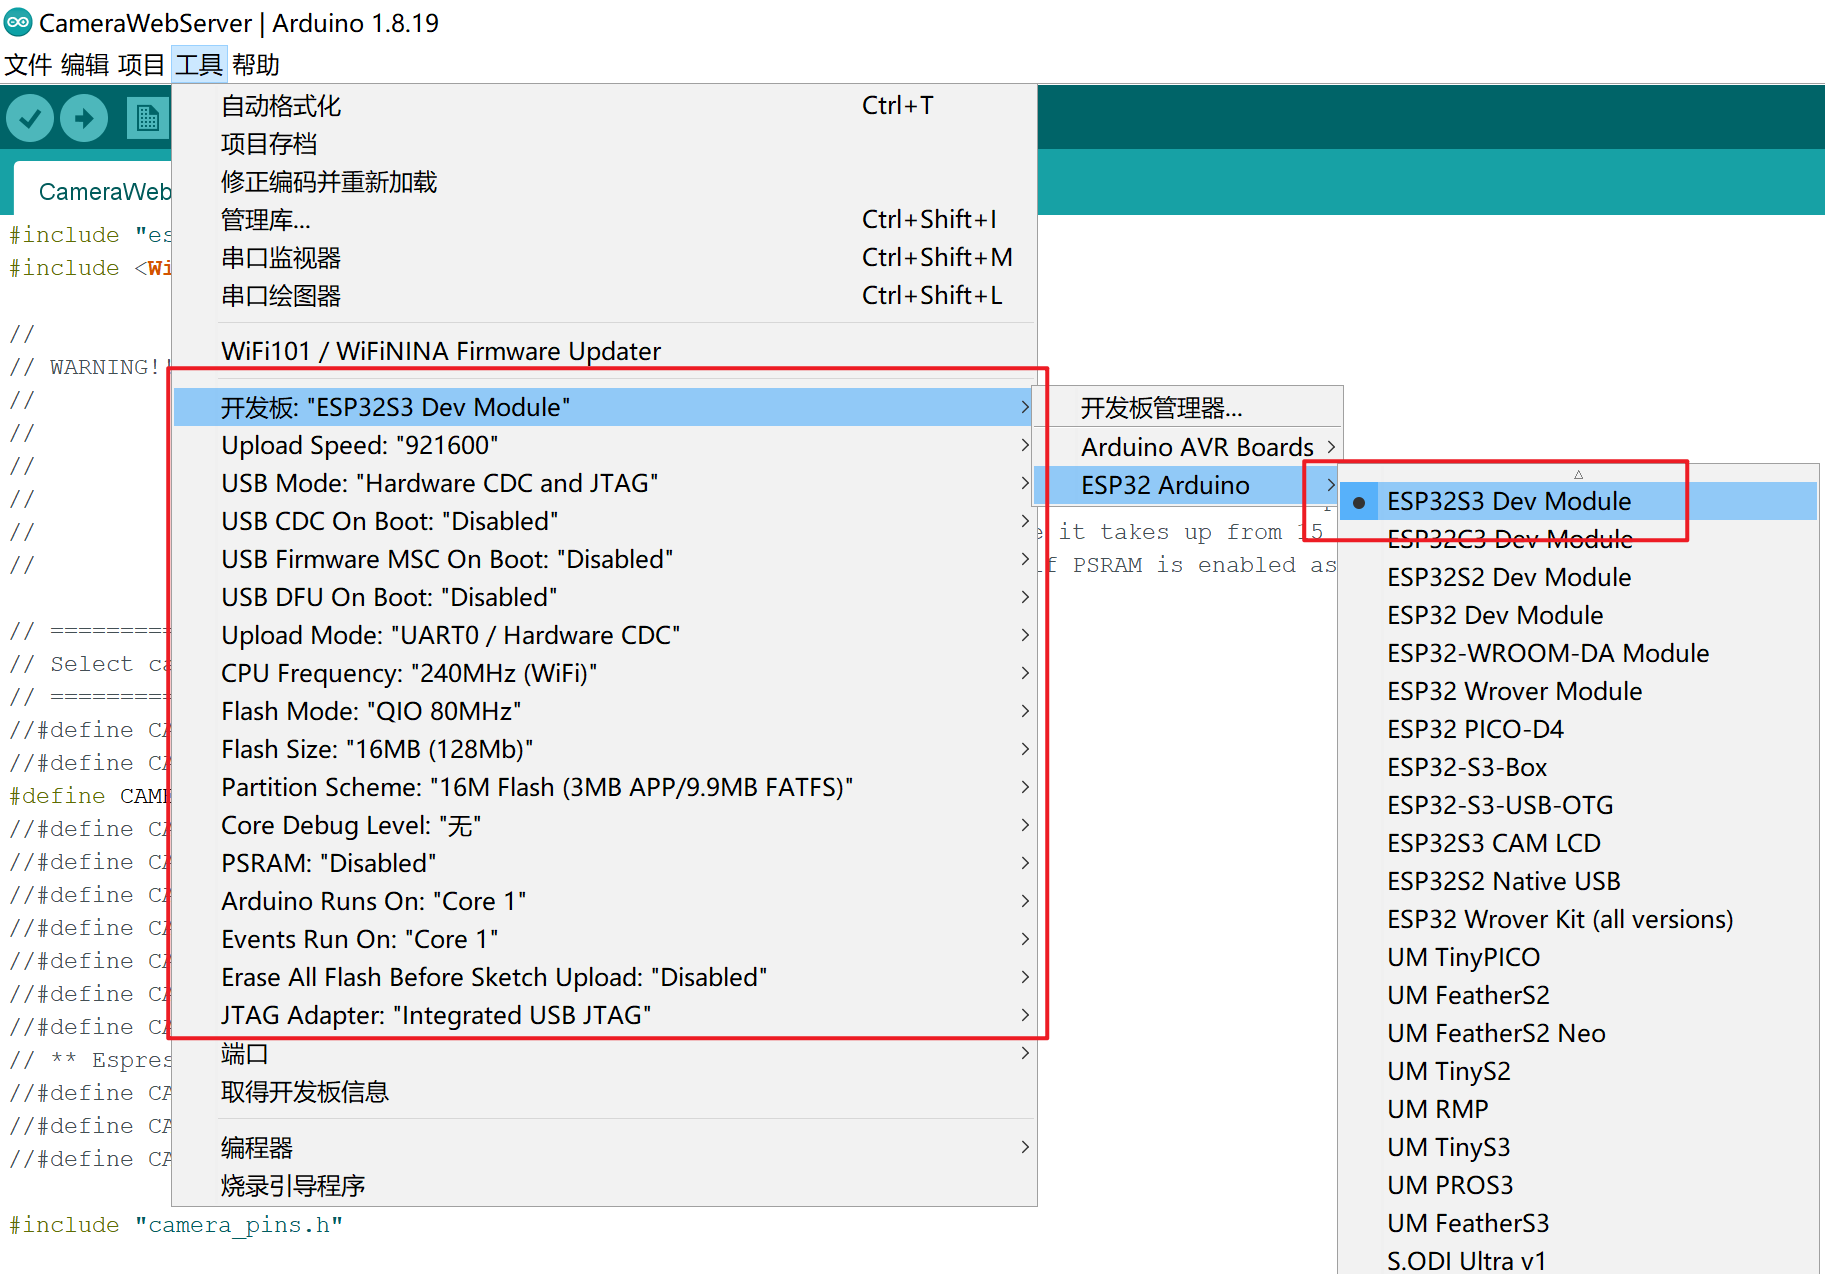Open 管理库... library manager

click(x=604, y=219)
